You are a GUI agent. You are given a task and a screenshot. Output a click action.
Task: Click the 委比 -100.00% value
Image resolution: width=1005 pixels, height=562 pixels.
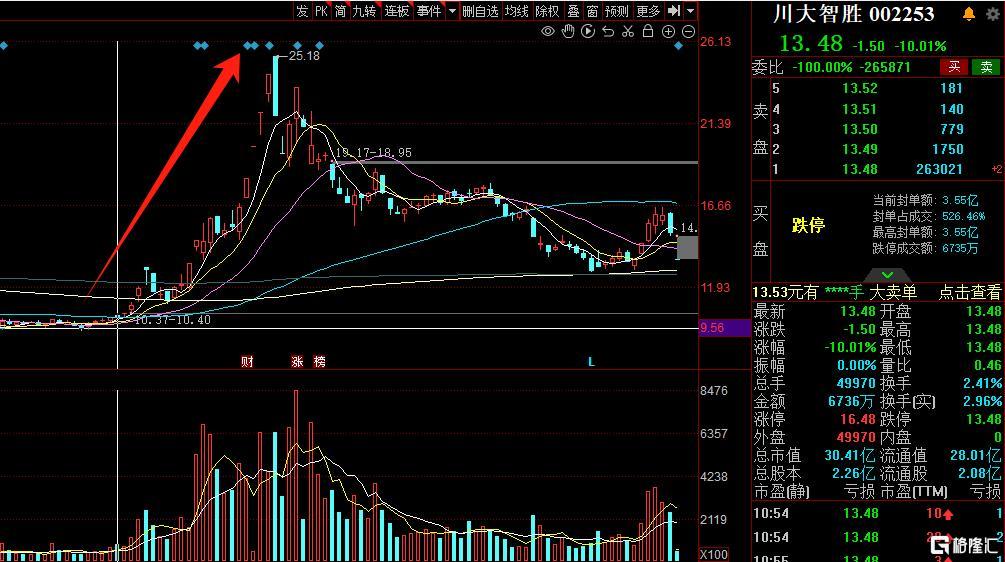coord(822,67)
